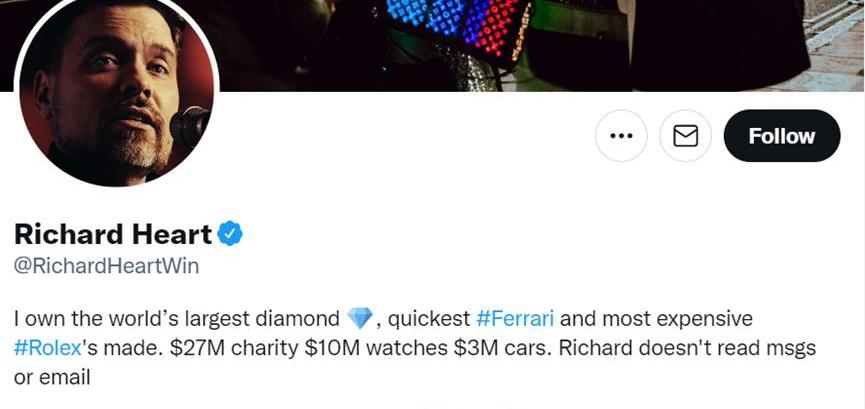Open the #Rolex hashtag link
The width and height of the screenshot is (865, 409).
[45, 348]
